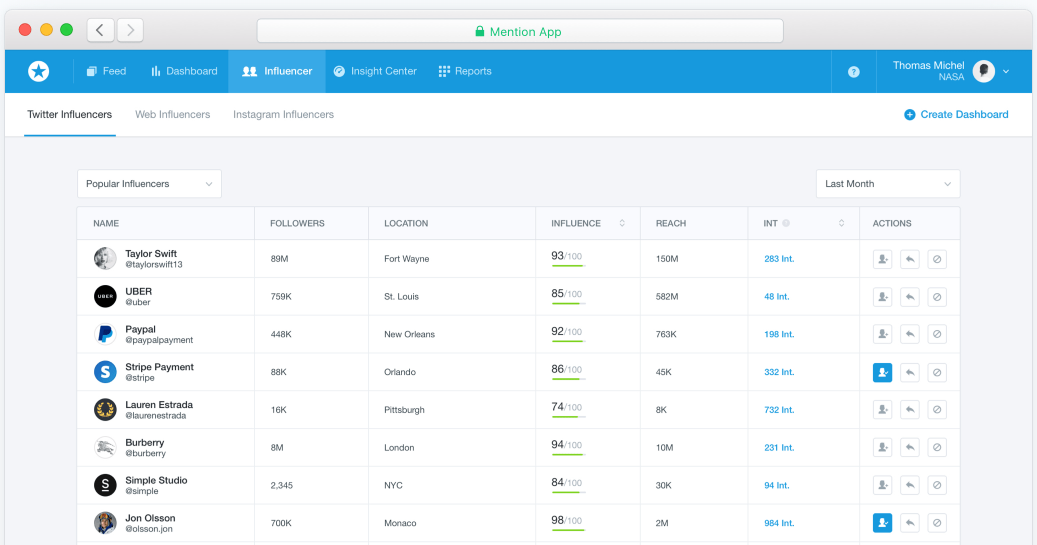Toggle off following for Stripe Payment
This screenshot has width=1037, height=545.
(x=882, y=372)
